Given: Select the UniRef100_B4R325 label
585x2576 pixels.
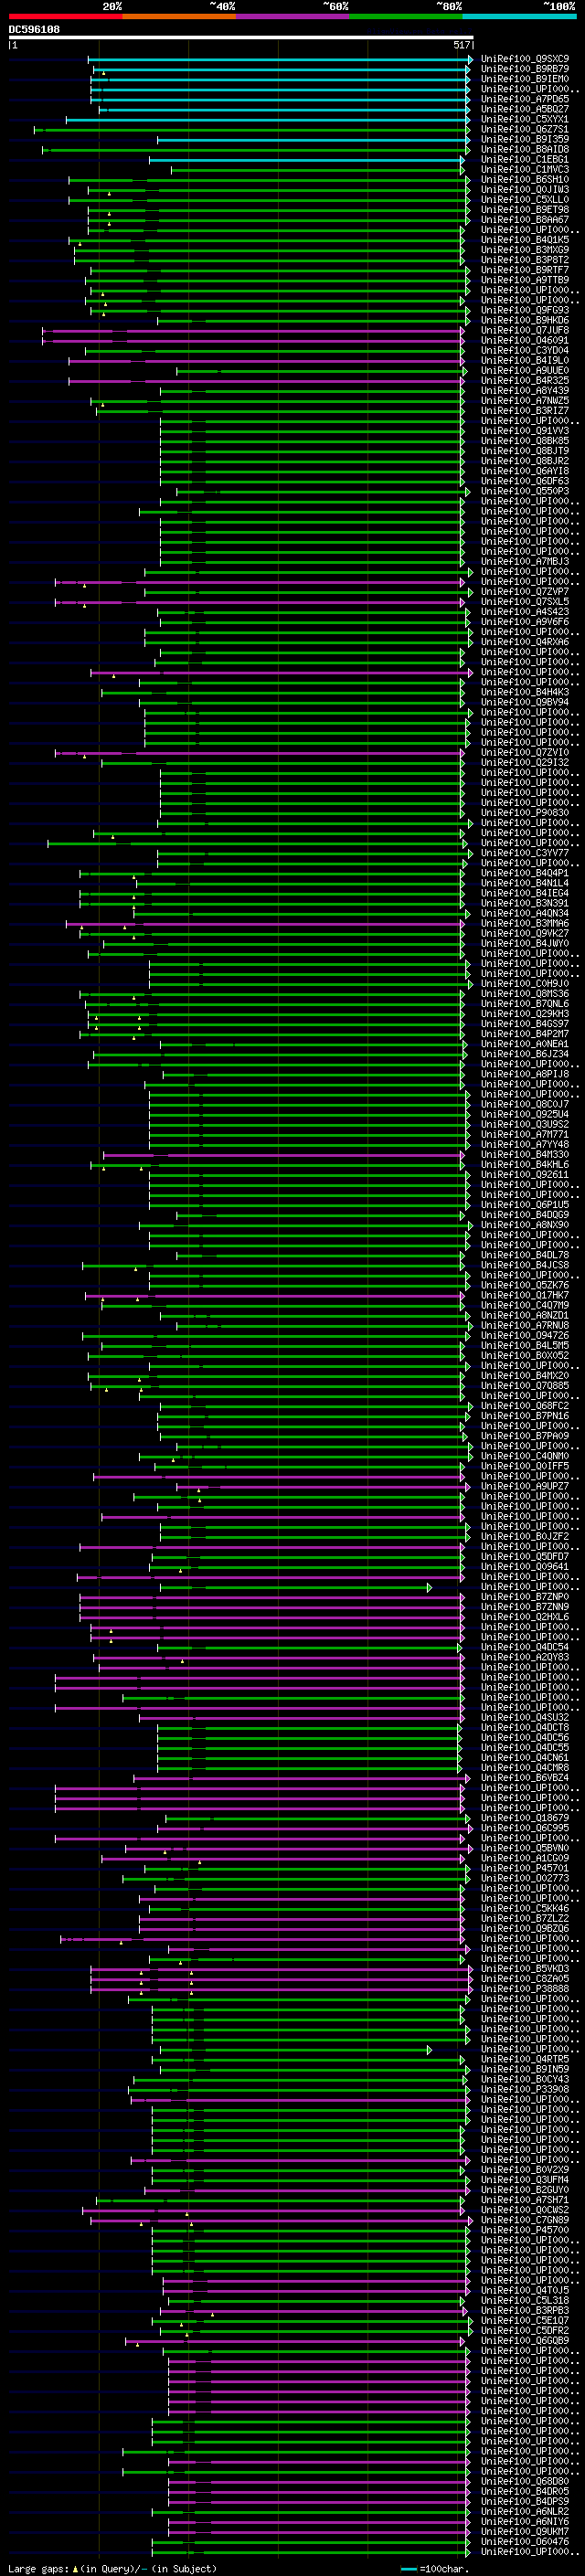Looking at the screenshot, I should [524, 381].
